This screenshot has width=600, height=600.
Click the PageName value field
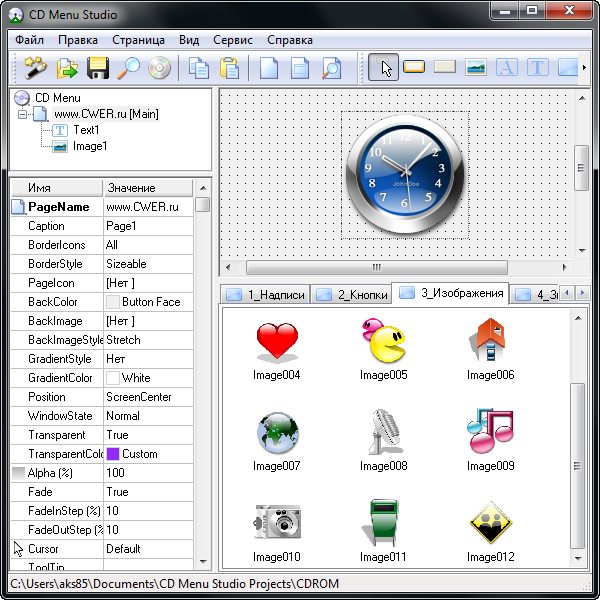(147, 207)
